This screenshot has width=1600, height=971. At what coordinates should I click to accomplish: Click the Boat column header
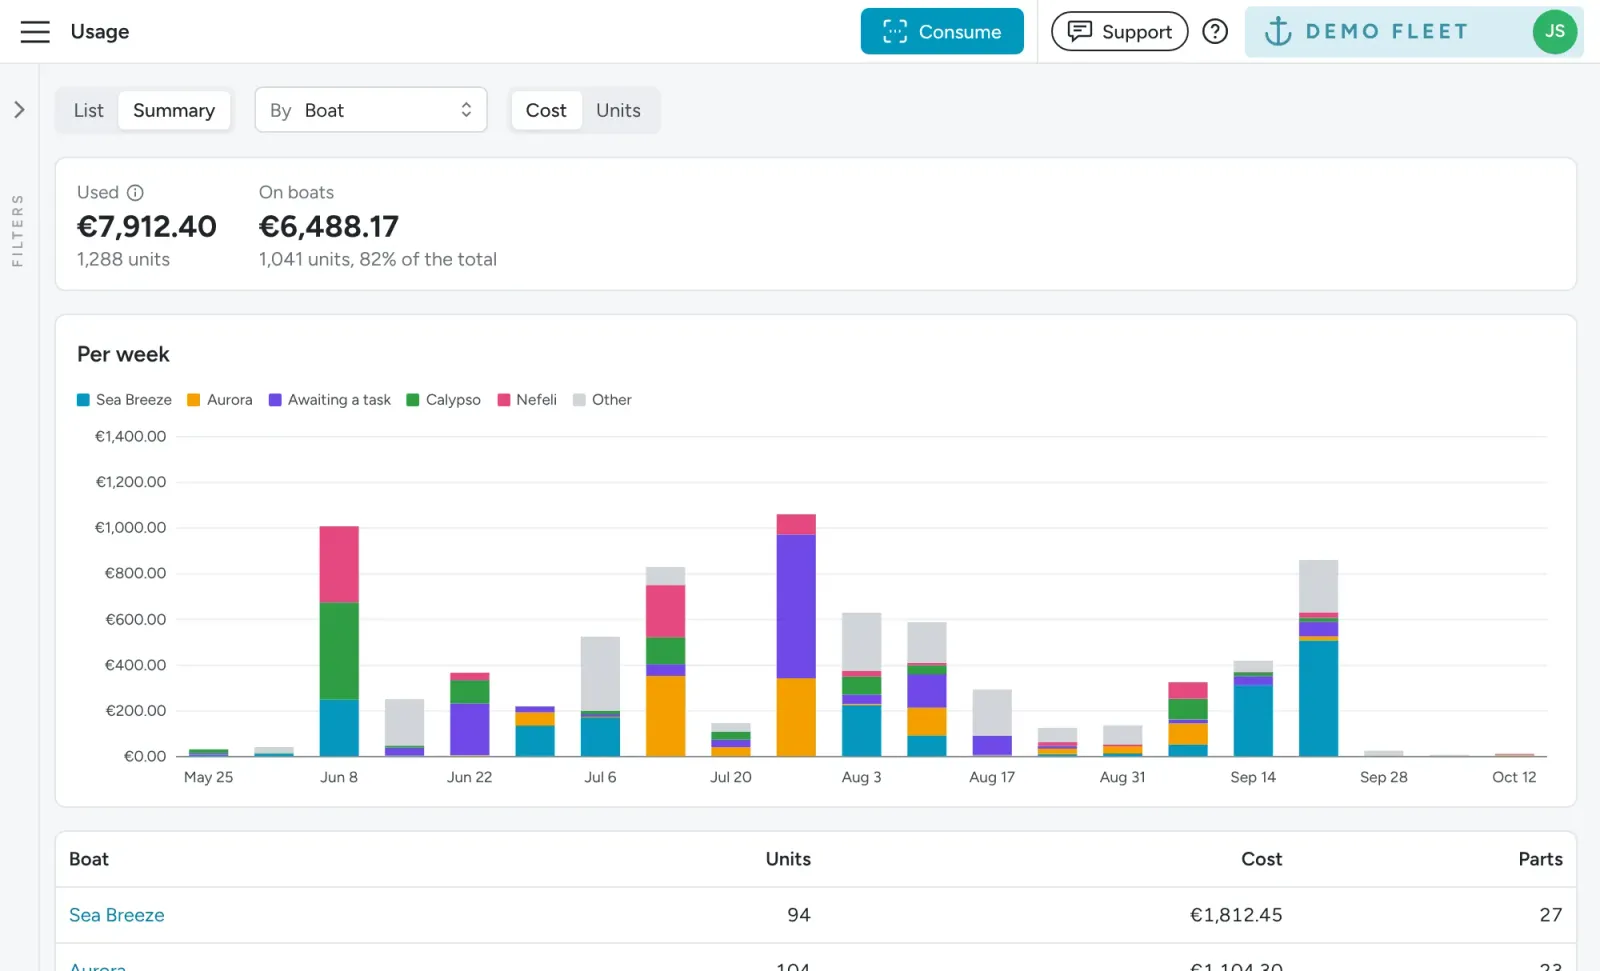pyautogui.click(x=89, y=859)
